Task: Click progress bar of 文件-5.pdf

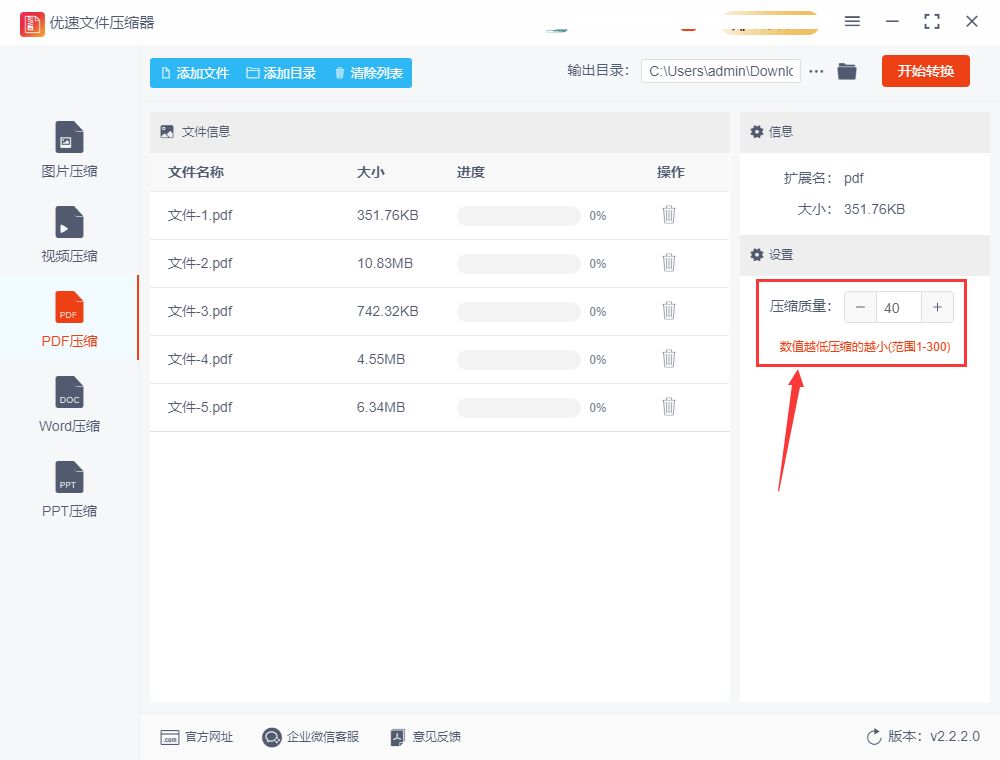Action: (x=518, y=407)
